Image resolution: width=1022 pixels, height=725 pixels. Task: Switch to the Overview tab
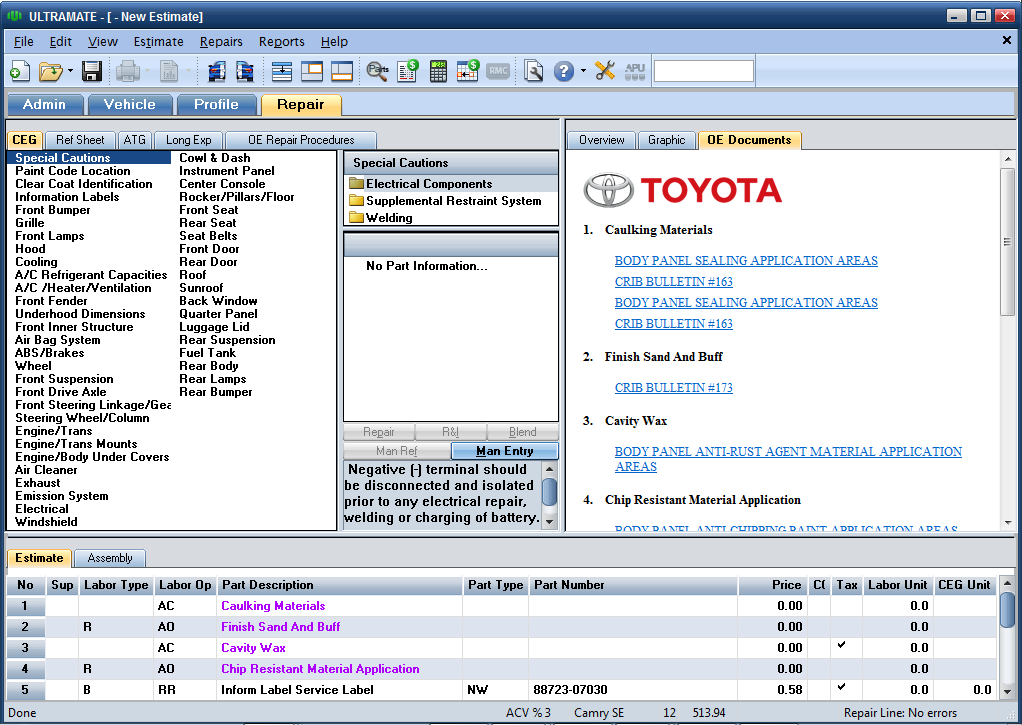(602, 140)
